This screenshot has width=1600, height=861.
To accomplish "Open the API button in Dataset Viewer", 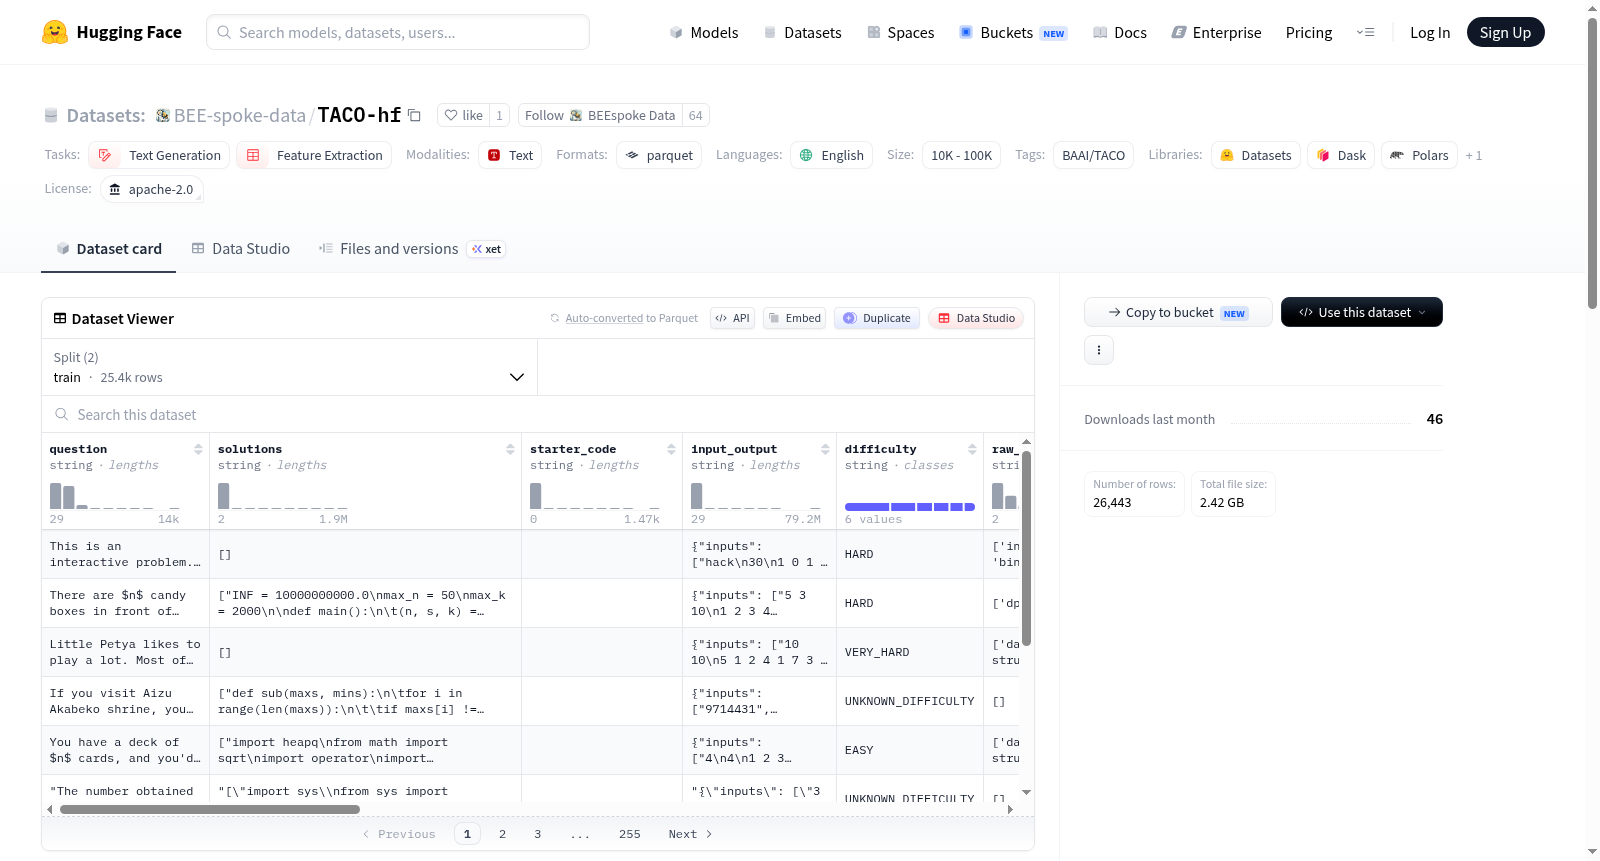I will point(732,318).
